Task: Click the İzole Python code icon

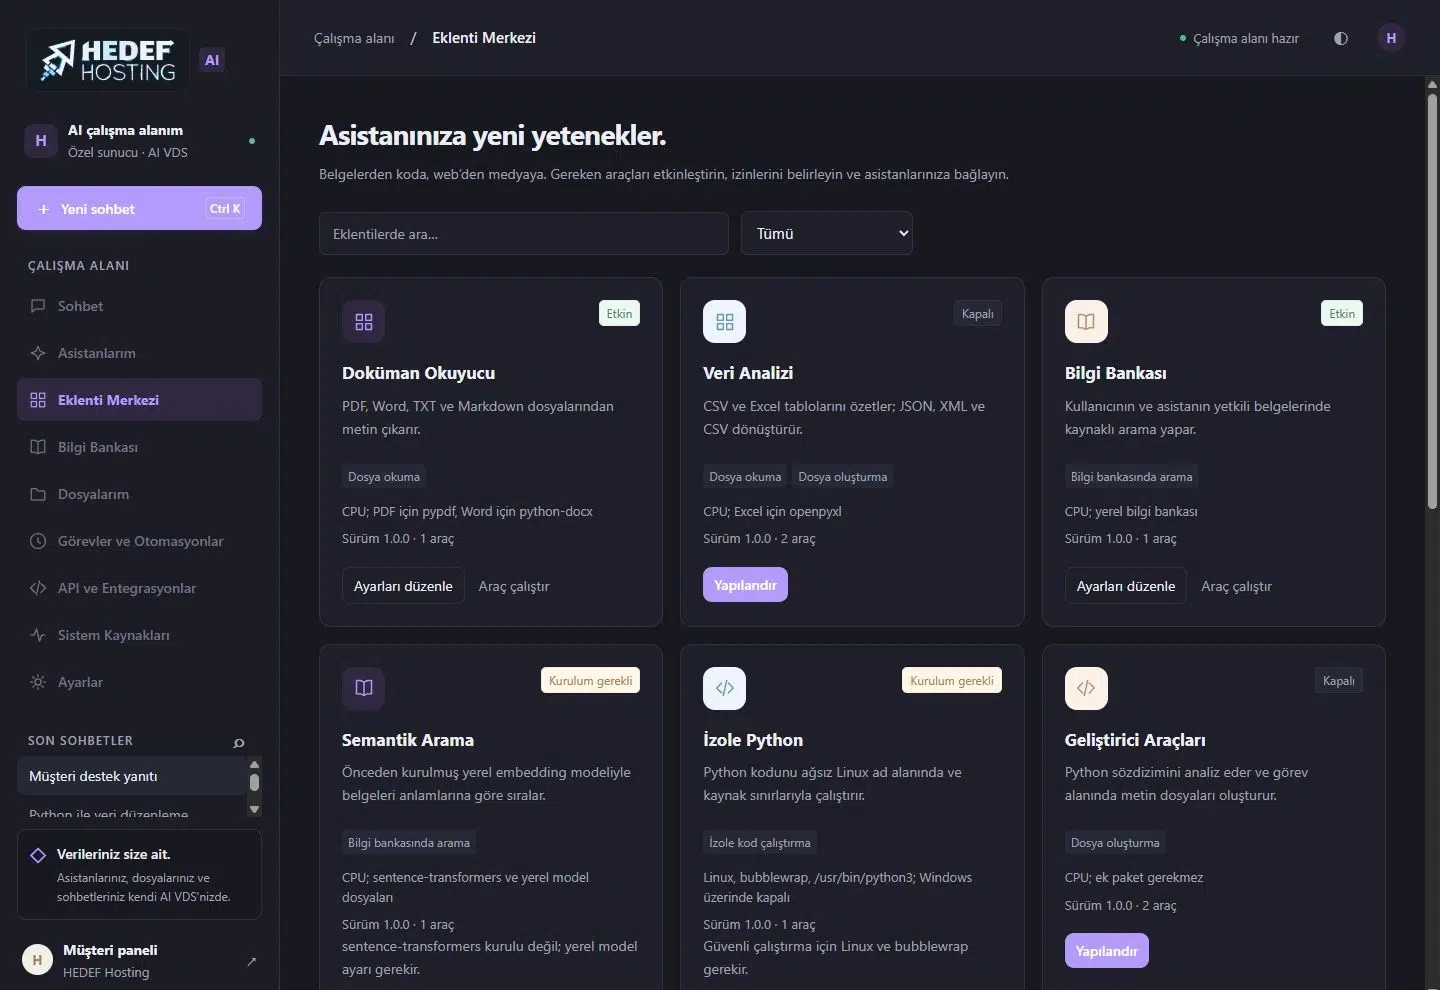Action: (x=725, y=688)
